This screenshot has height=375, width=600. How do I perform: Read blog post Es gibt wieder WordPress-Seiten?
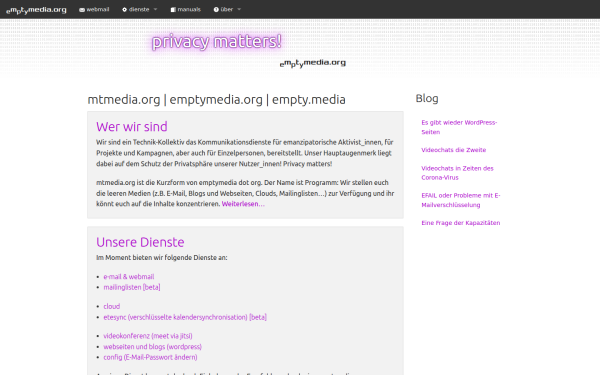[459, 127]
